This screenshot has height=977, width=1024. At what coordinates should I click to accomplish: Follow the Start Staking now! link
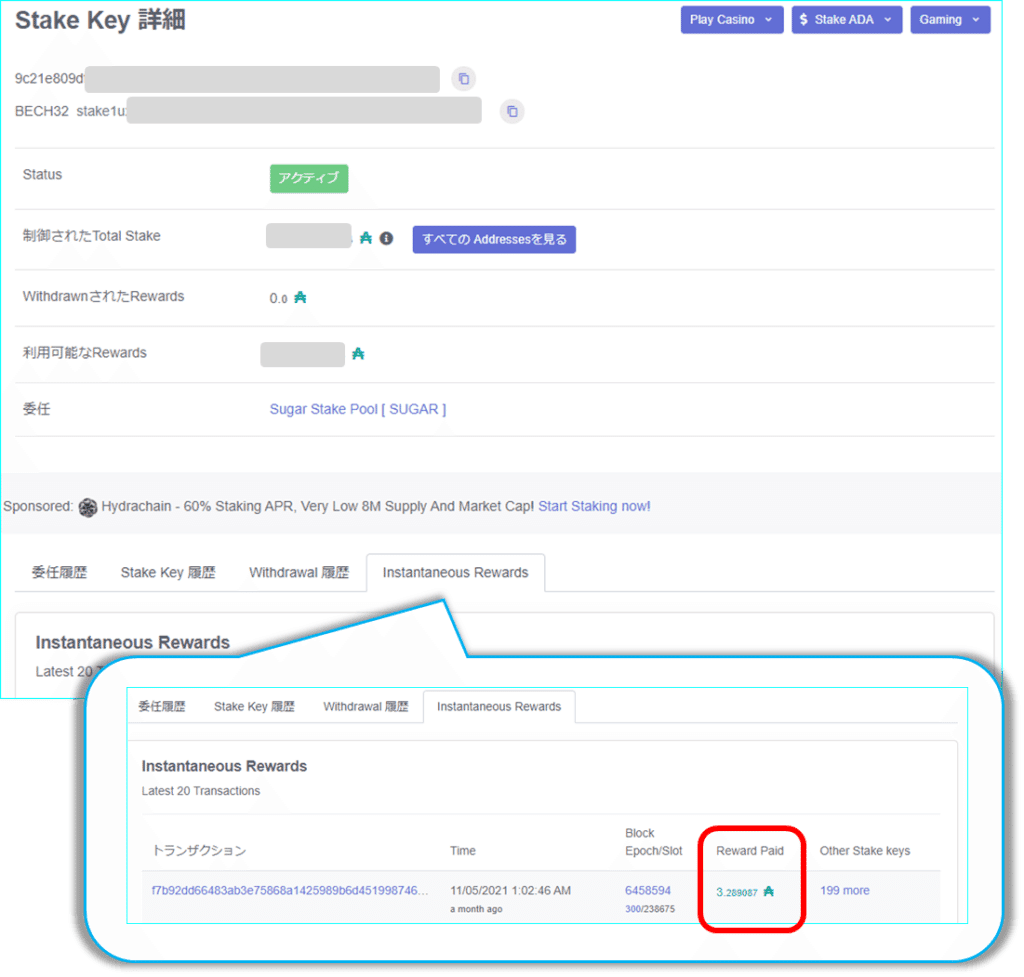[594, 507]
